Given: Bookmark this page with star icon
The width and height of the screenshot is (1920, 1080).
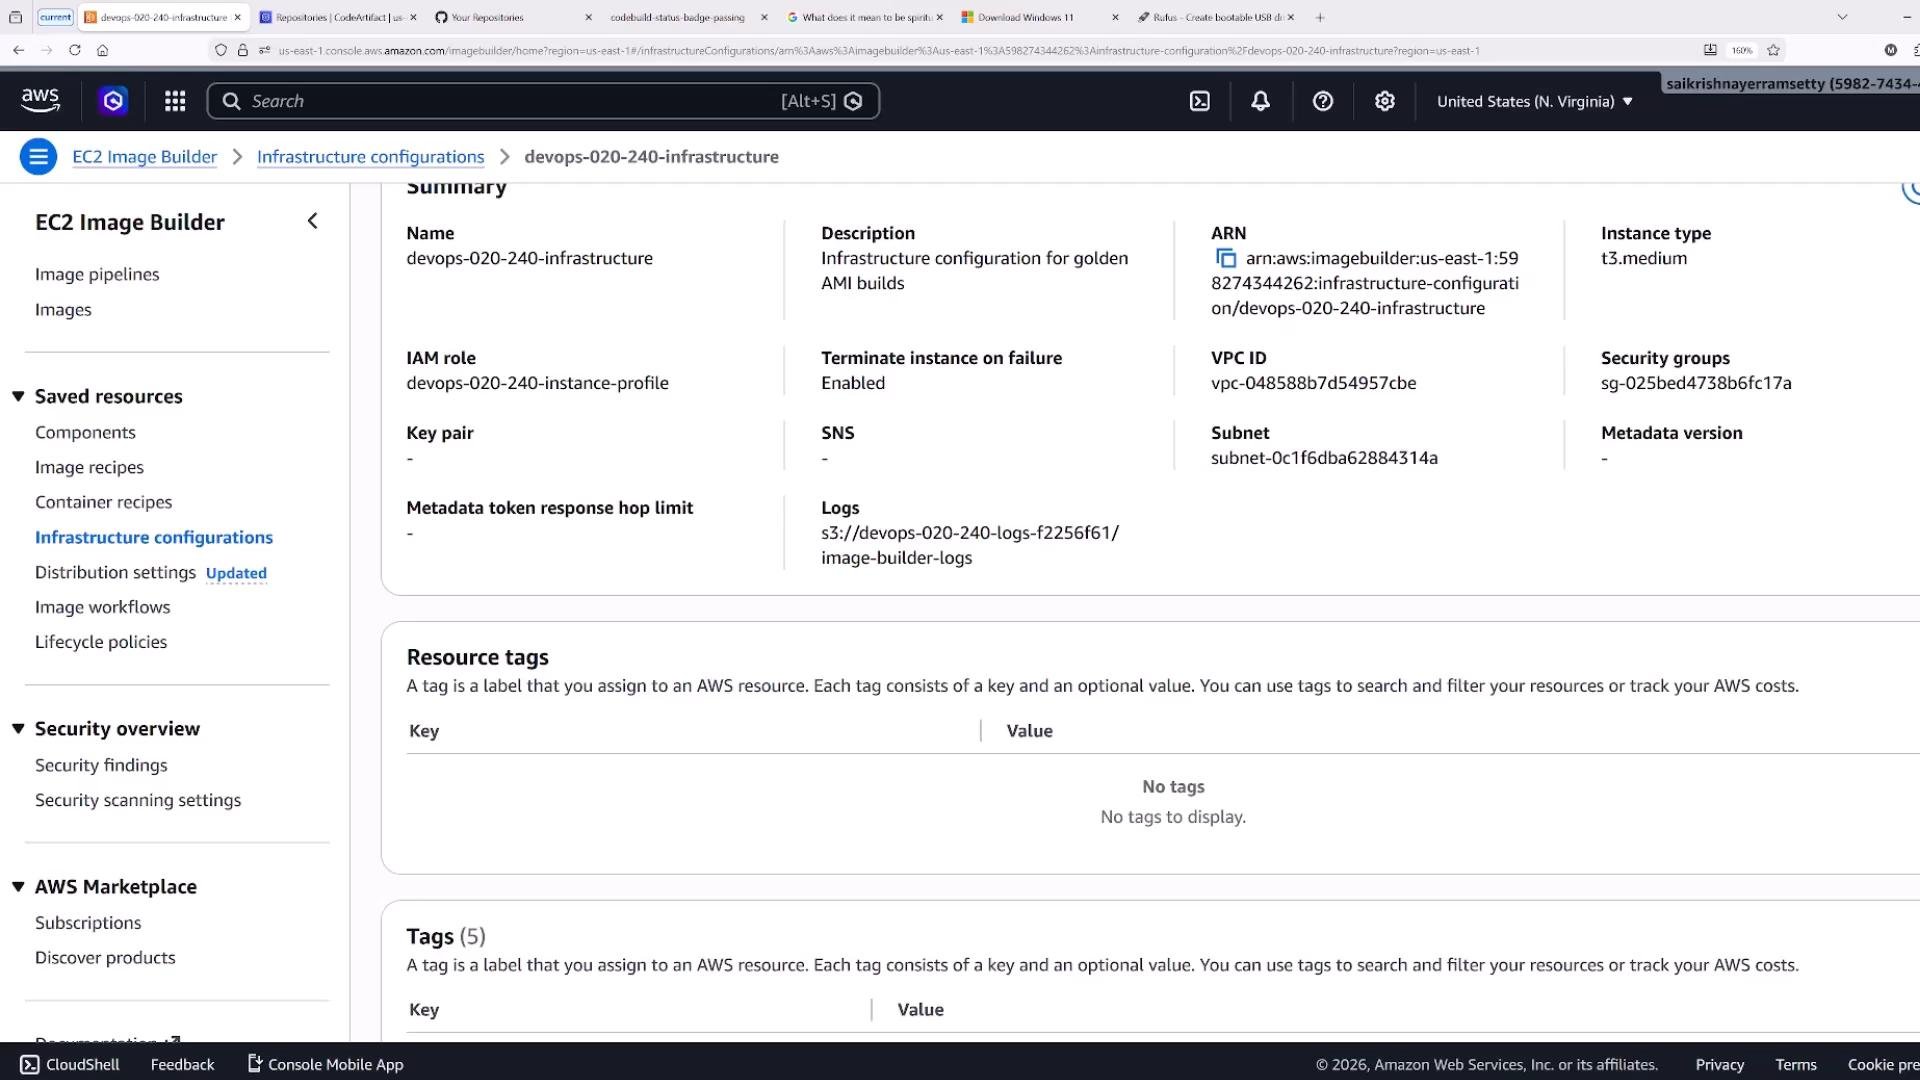Looking at the screenshot, I should (1773, 50).
